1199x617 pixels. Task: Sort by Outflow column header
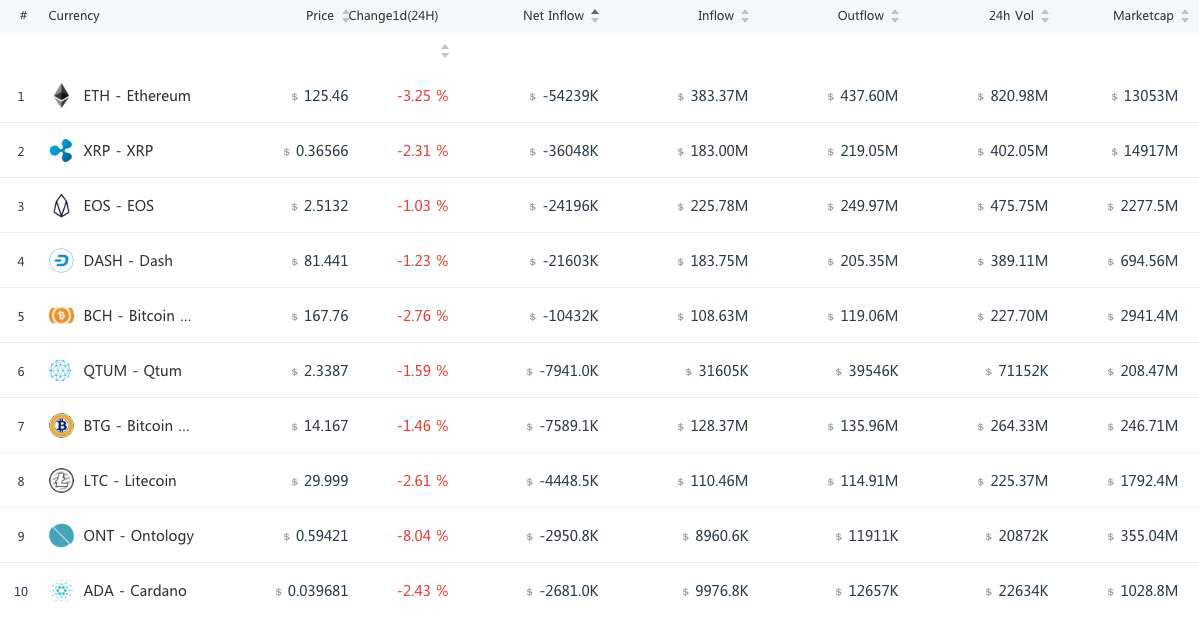(861, 16)
